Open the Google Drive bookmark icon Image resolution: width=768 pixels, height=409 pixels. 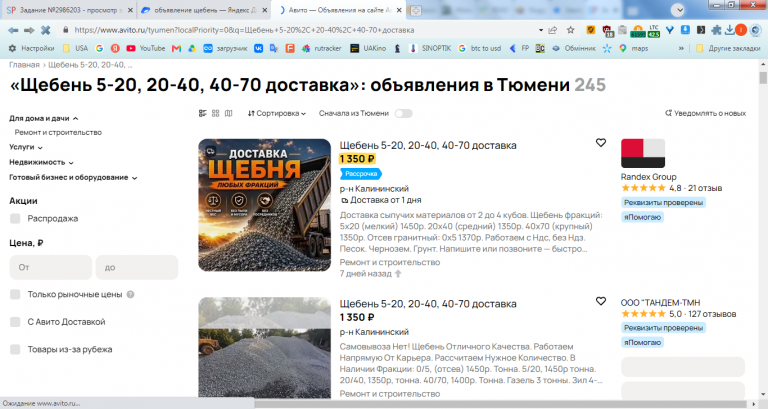click(192, 48)
